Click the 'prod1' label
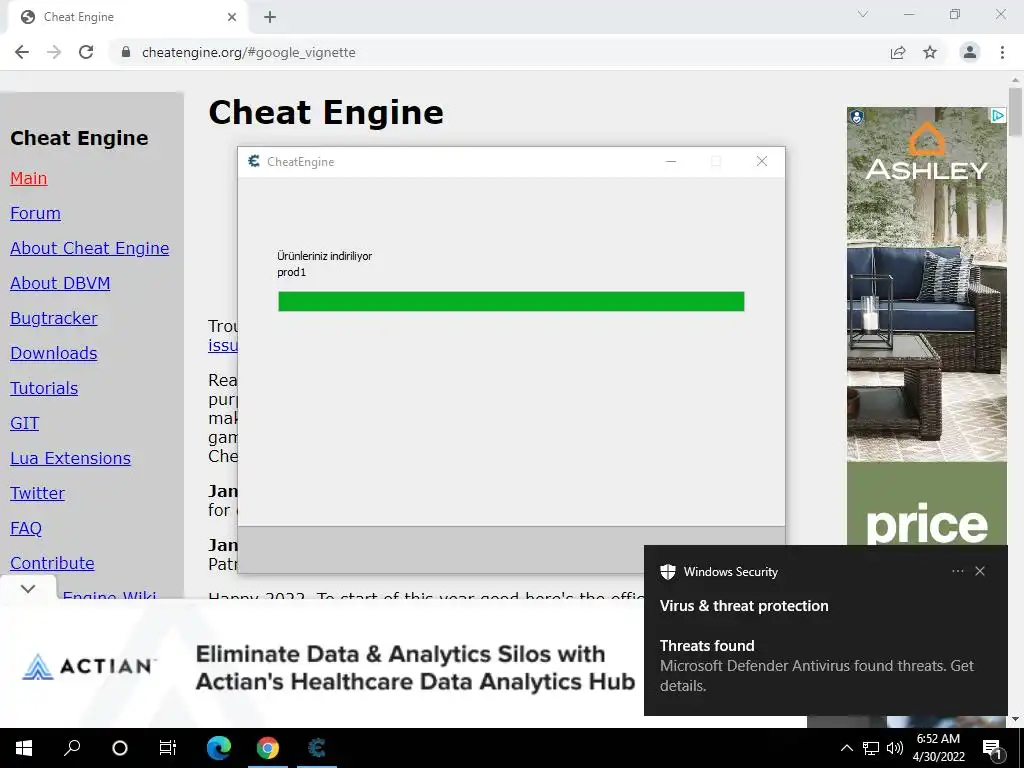The width and height of the screenshot is (1024, 768). tap(291, 272)
